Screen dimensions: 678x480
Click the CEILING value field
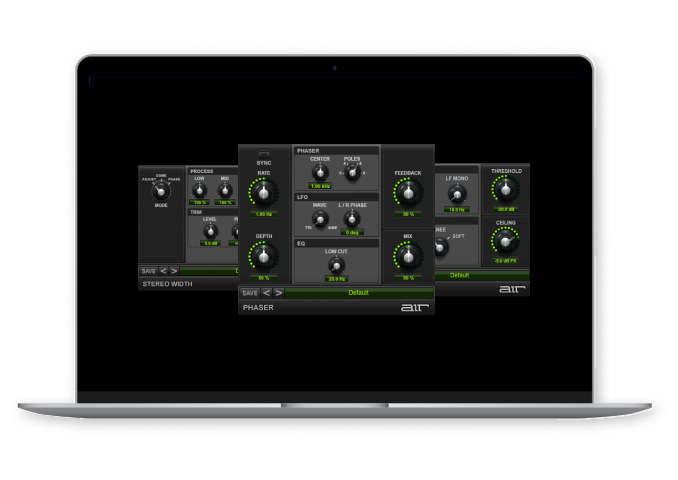tap(505, 260)
